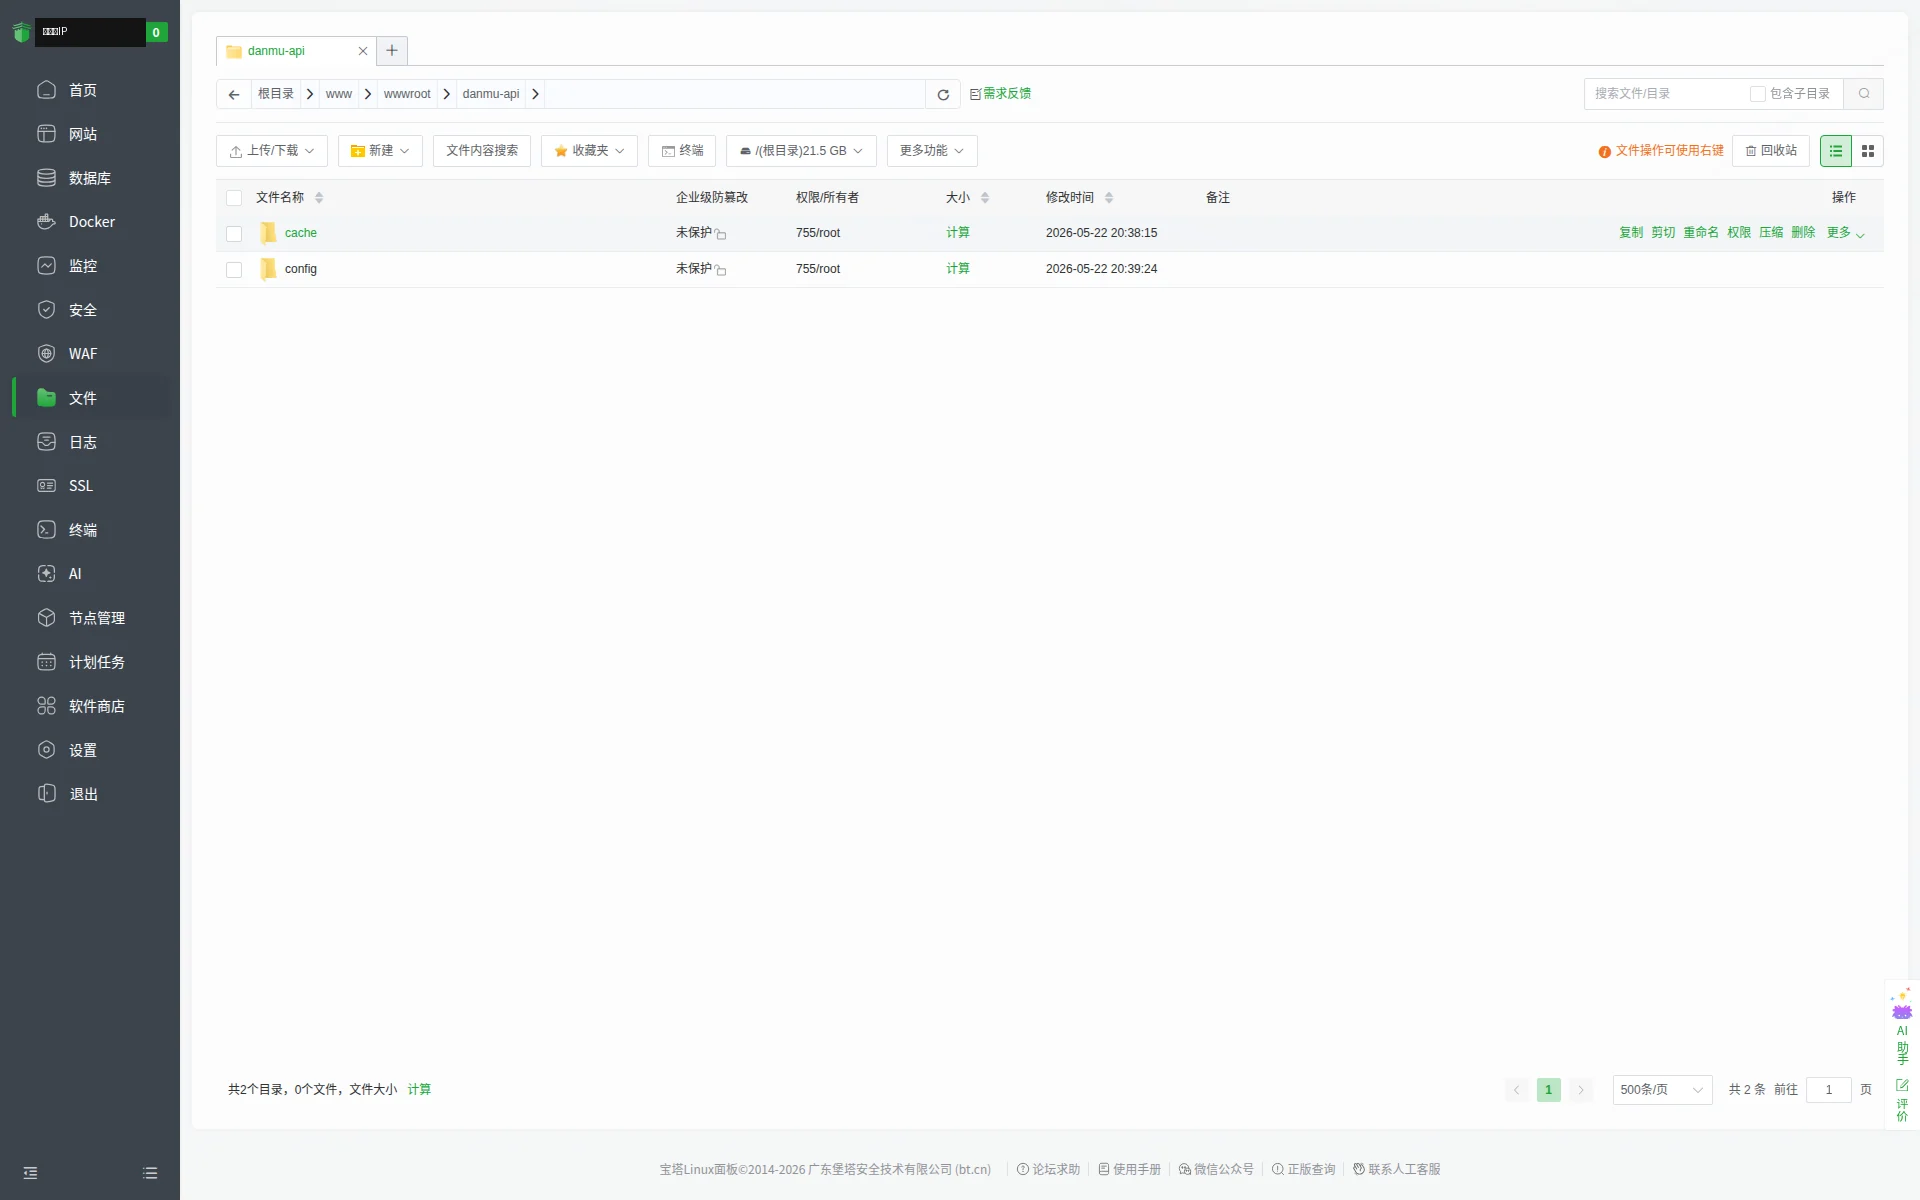Image resolution: width=1920 pixels, height=1200 pixels.
Task: Click the page number jump input
Action: [x=1829, y=1090]
